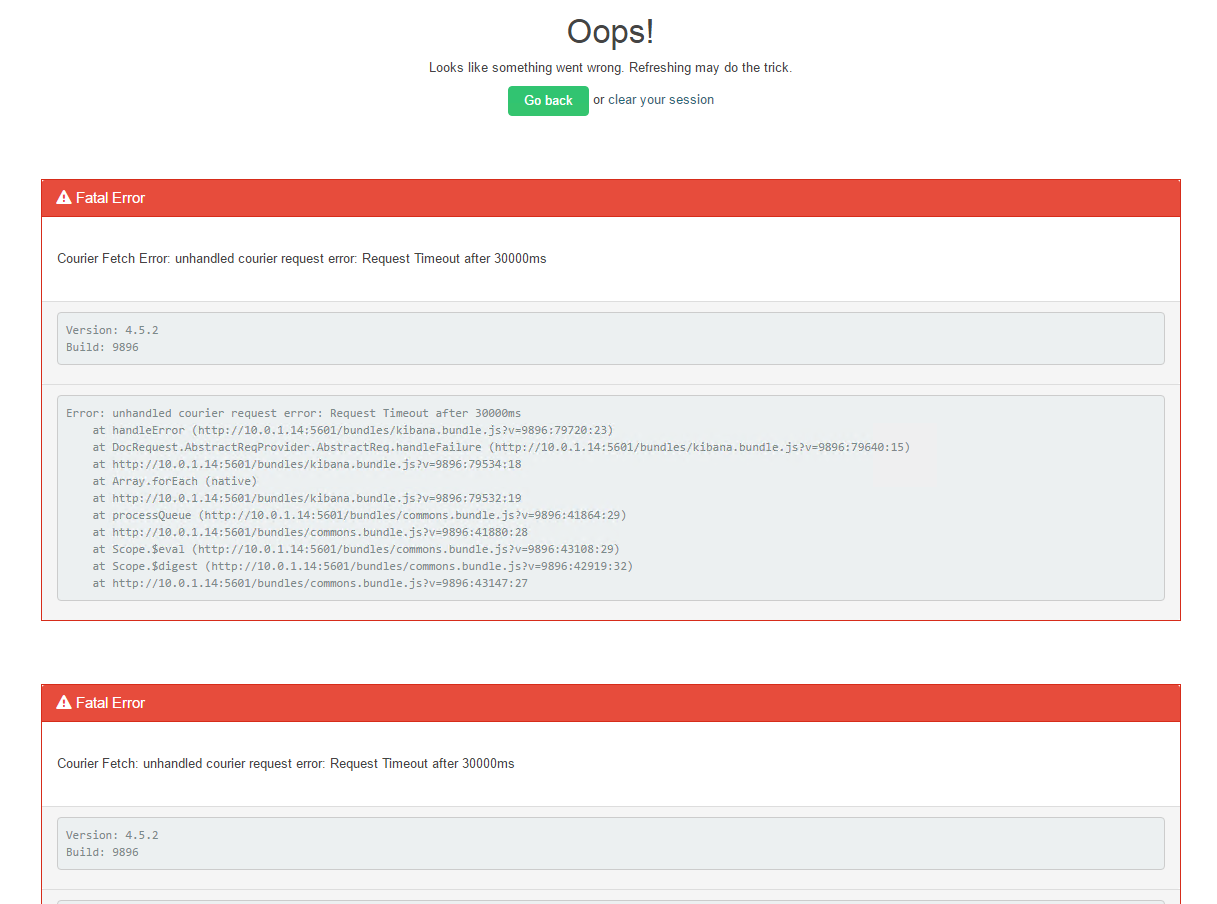Click the 'Error: unhandled courier request error' stack trace line
The image size is (1217, 904).
293,413
